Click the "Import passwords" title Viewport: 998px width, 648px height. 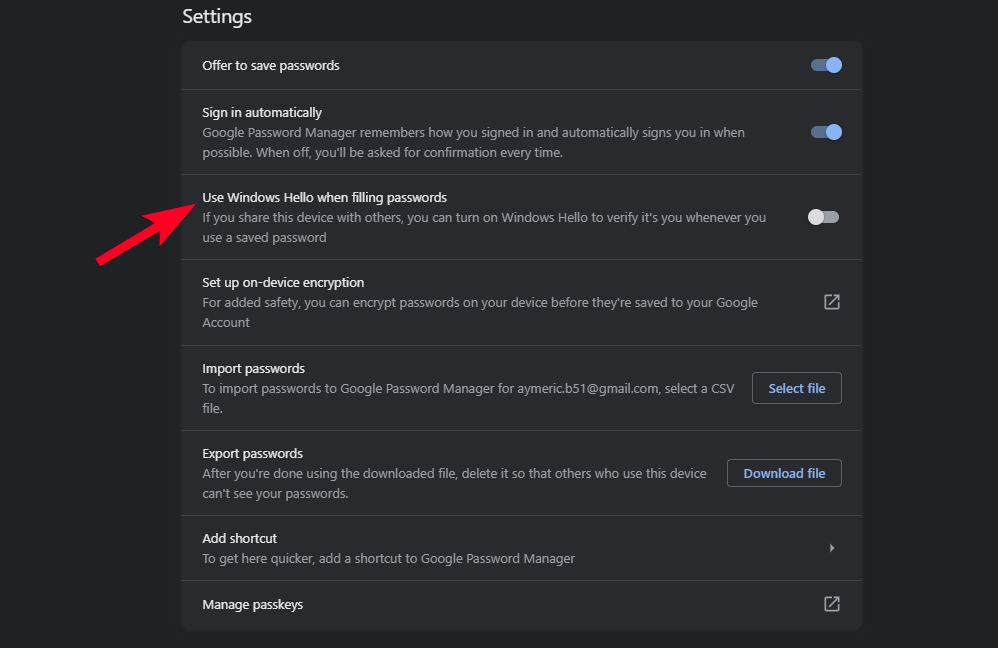click(x=253, y=369)
